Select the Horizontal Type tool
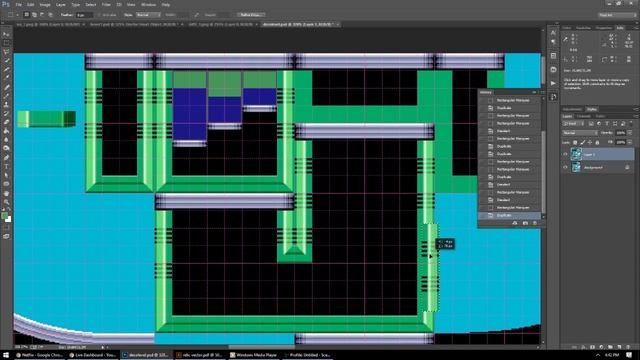The width and height of the screenshot is (640, 360). pyautogui.click(x=6, y=166)
